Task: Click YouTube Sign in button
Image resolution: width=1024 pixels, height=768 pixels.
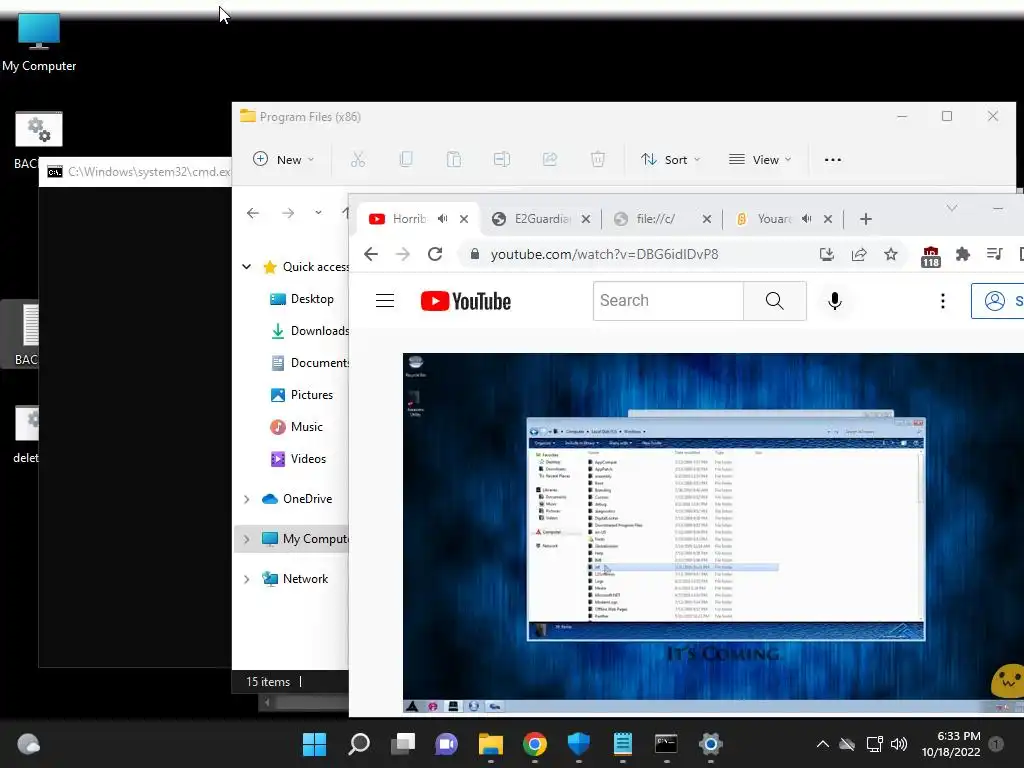Action: [998, 300]
